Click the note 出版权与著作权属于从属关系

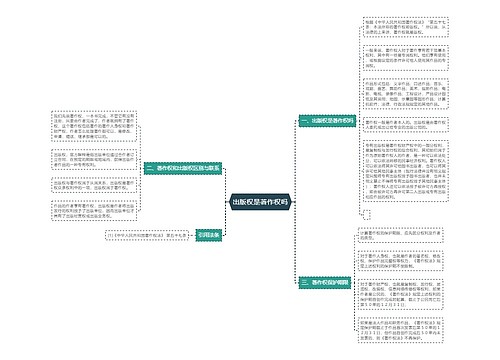click(94, 185)
